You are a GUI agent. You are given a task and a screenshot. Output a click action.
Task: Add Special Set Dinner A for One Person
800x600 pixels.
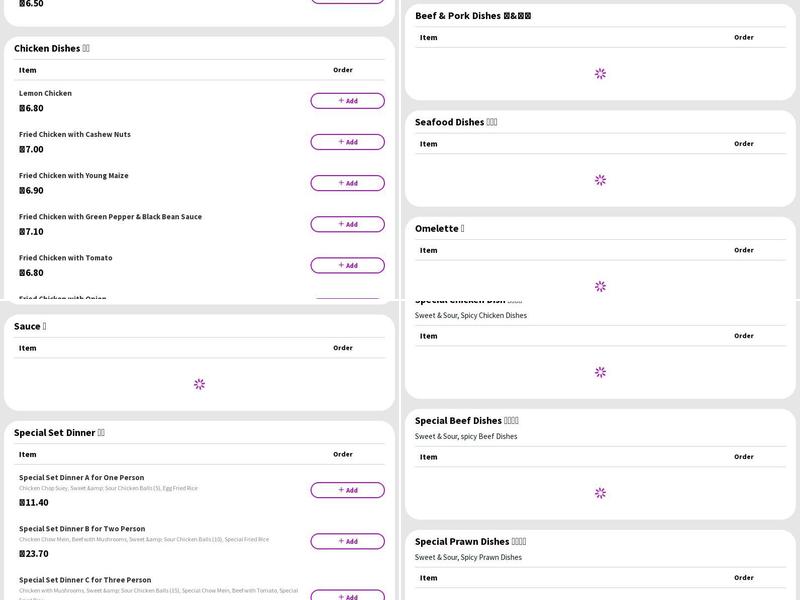[347, 490]
